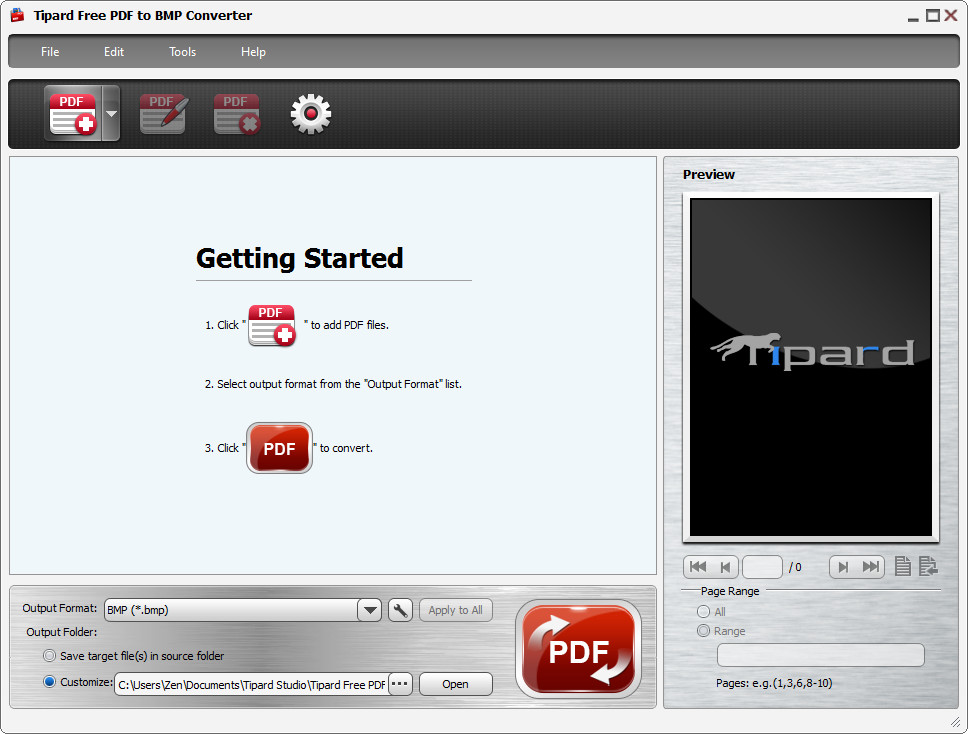The image size is (968, 734).
Task: Jump to first page with the skip-back icon
Action: [x=698, y=567]
